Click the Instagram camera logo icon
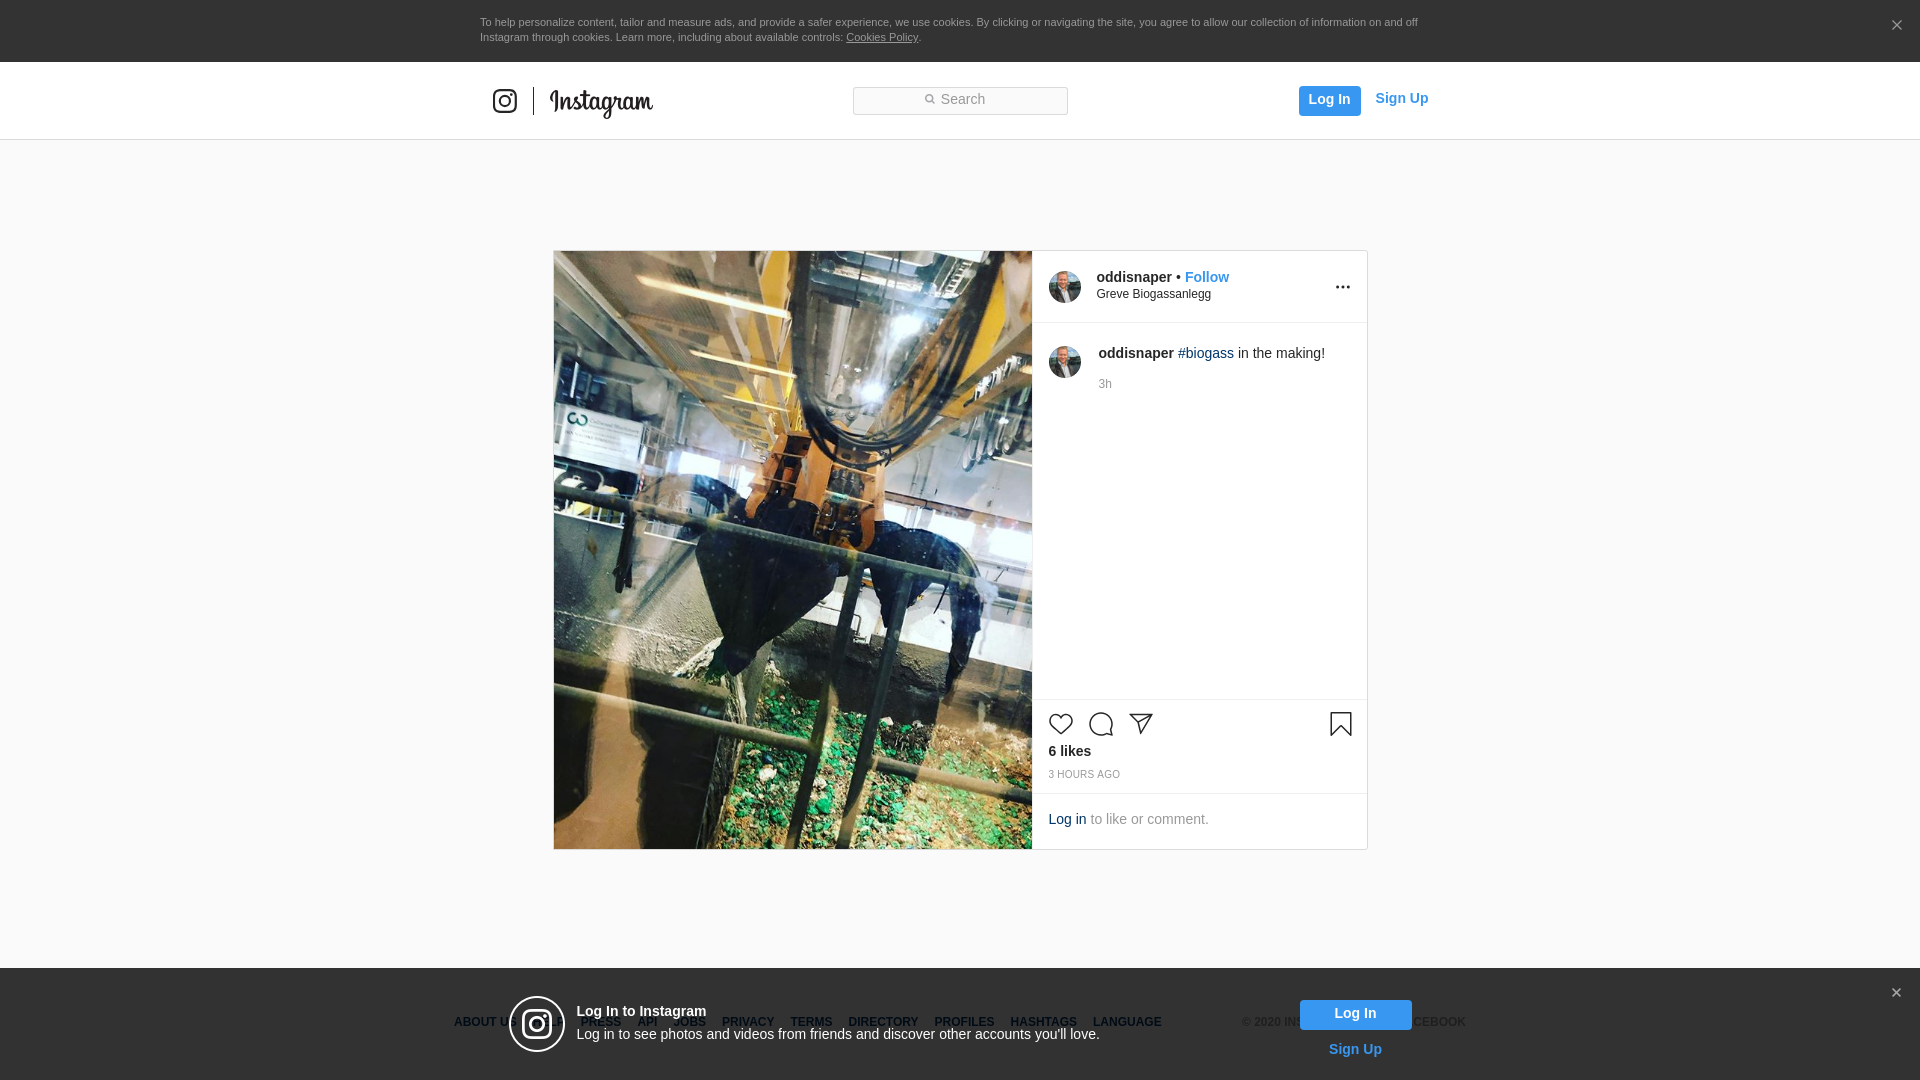The height and width of the screenshot is (1080, 1920). coord(504,101)
